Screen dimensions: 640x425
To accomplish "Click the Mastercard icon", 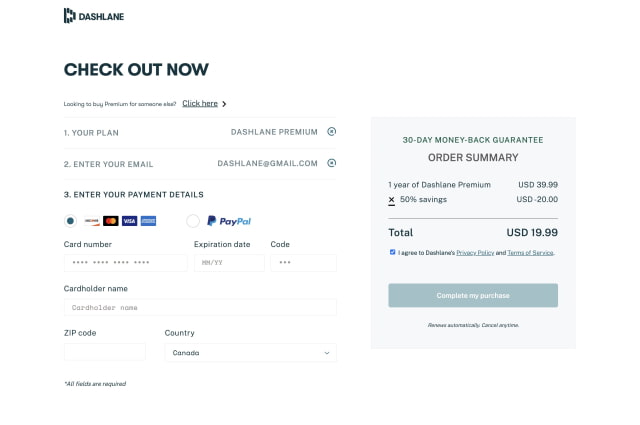I will 111,221.
